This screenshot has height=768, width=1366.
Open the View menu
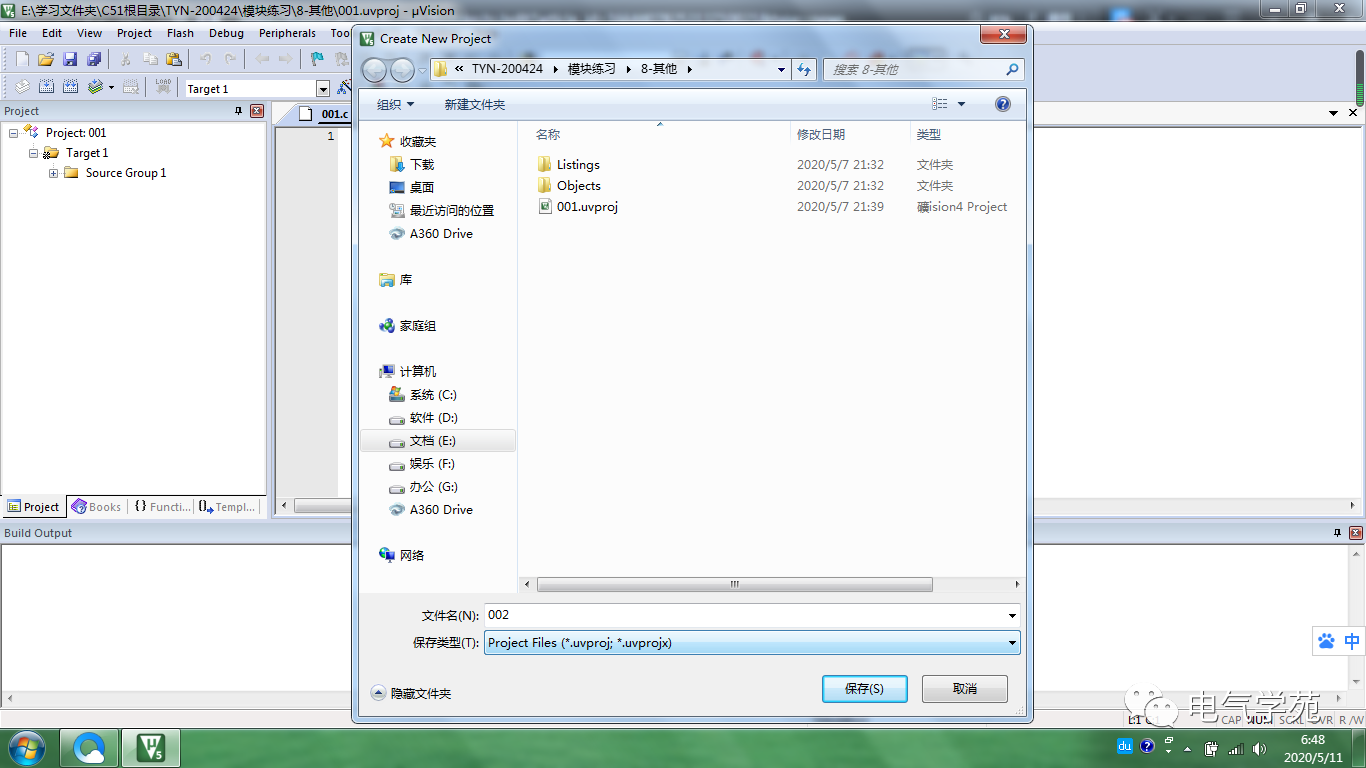coord(89,33)
